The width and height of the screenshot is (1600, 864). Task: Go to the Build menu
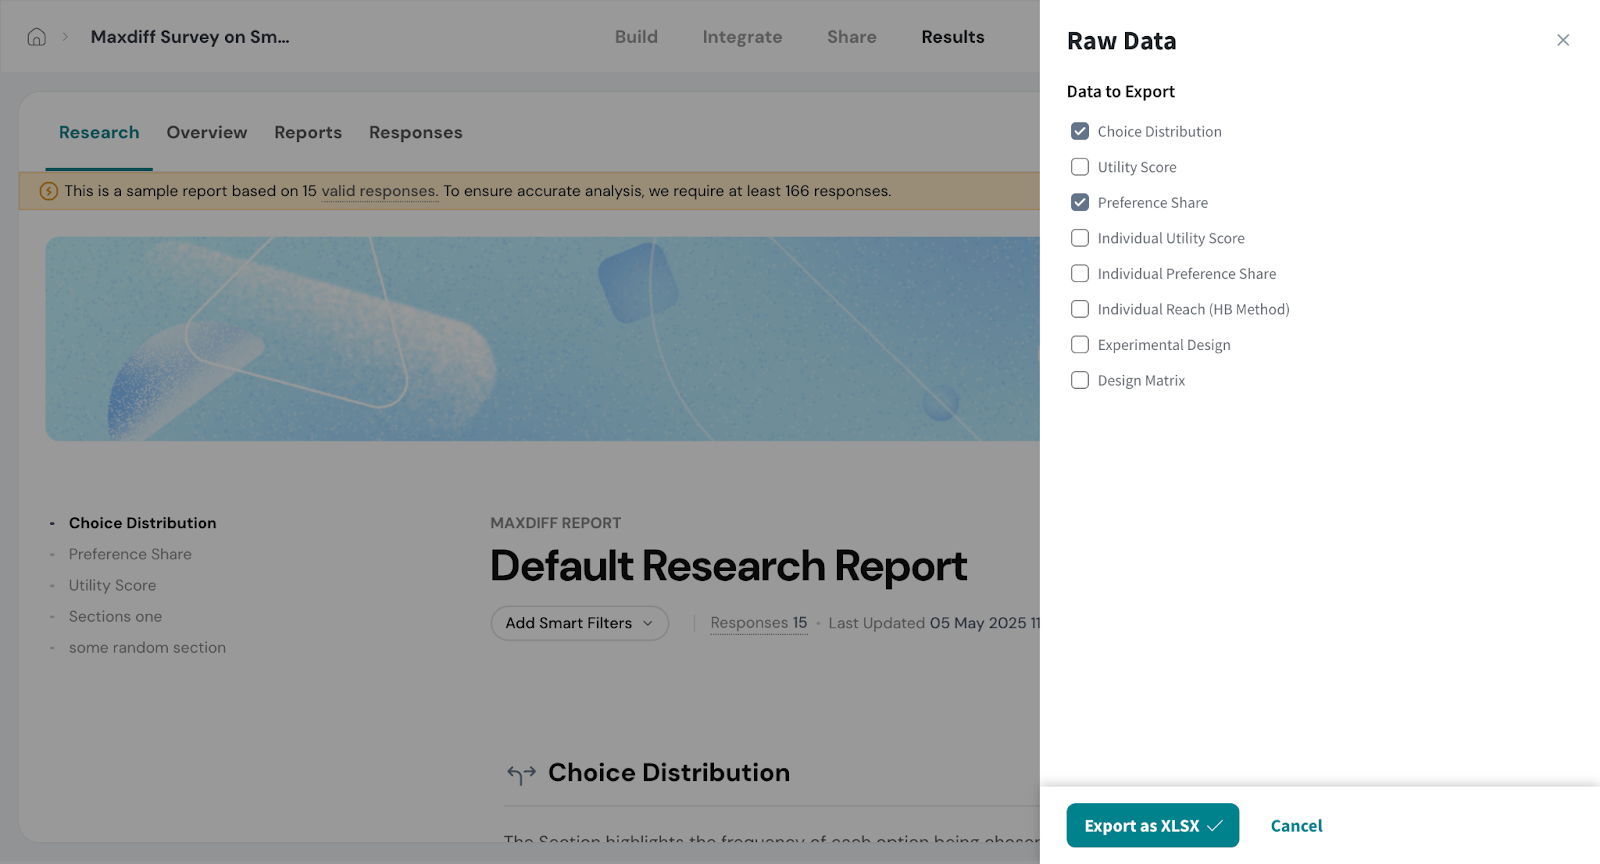click(x=636, y=37)
